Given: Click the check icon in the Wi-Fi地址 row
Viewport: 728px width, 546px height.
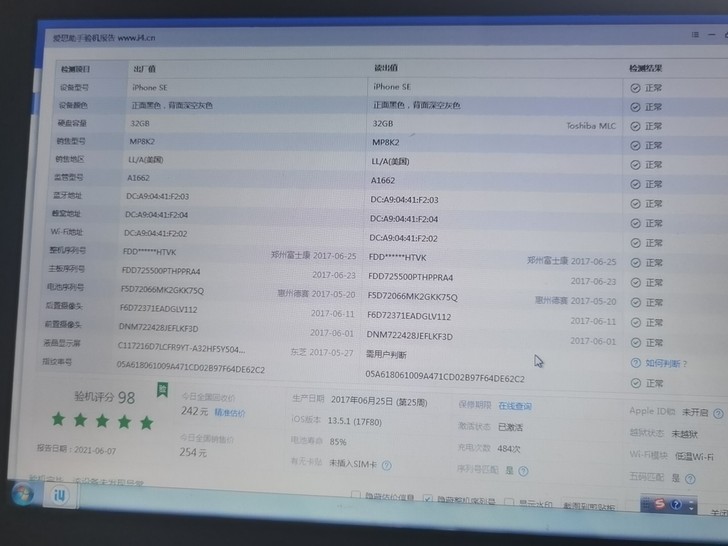Looking at the screenshot, I should click(x=635, y=243).
